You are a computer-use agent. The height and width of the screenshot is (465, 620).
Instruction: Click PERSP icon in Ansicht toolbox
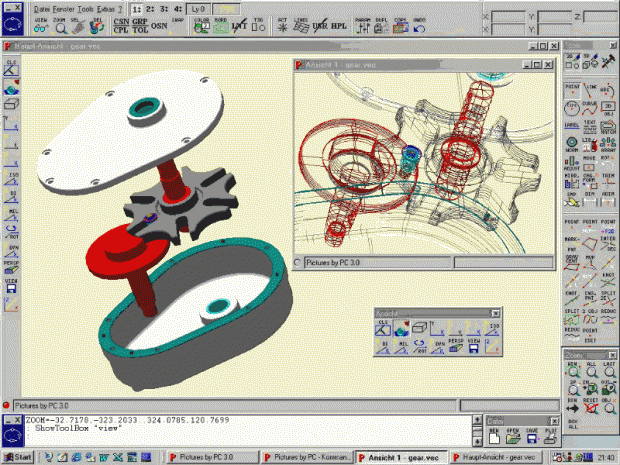pos(456,346)
